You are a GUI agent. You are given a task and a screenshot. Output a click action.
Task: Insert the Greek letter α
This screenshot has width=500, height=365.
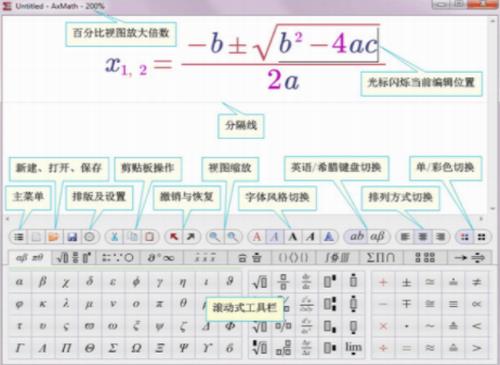click(x=19, y=282)
